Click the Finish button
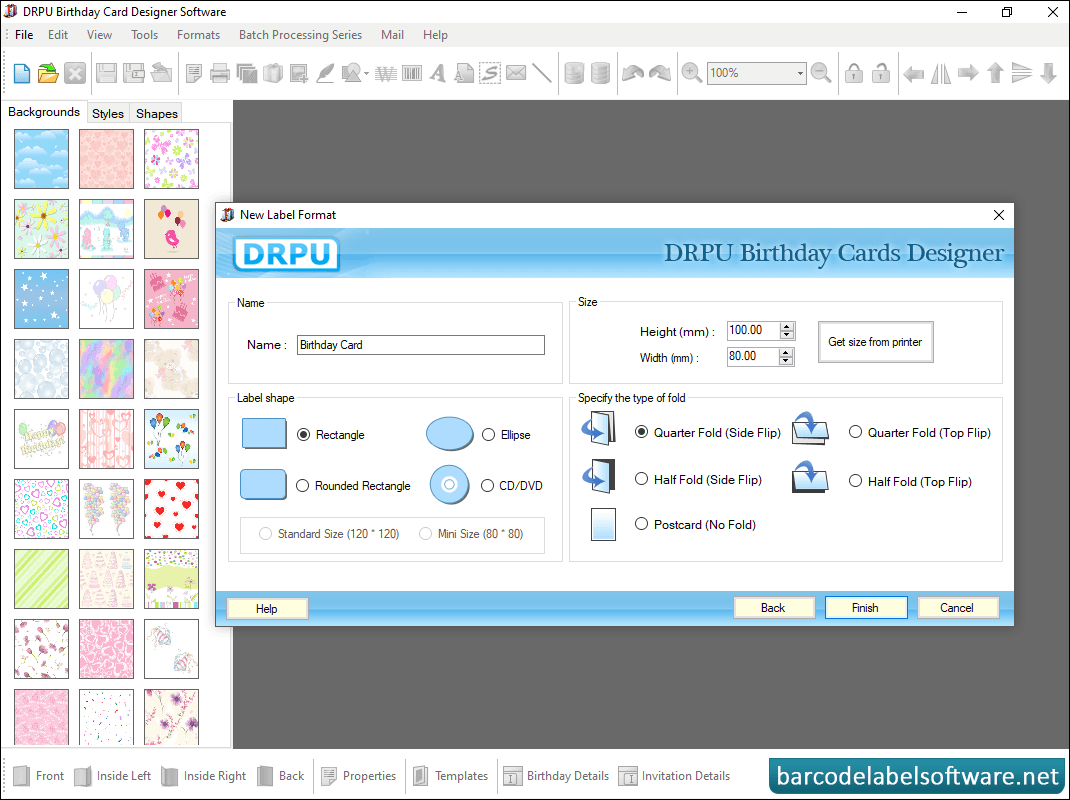The height and width of the screenshot is (800, 1070). [866, 608]
